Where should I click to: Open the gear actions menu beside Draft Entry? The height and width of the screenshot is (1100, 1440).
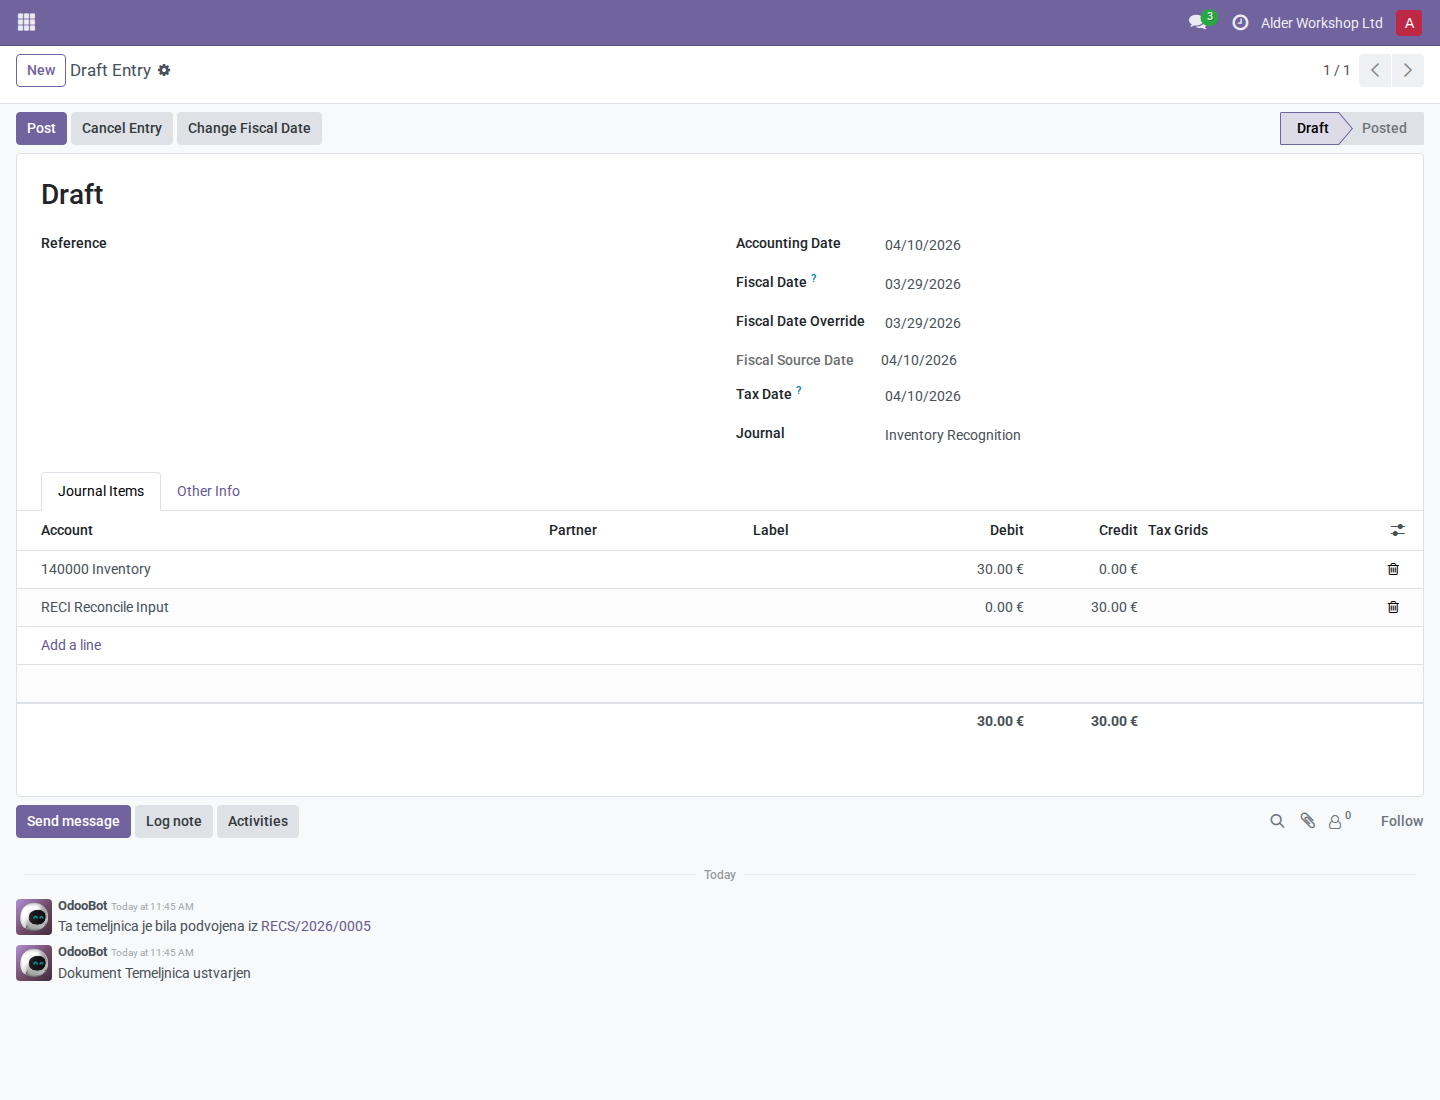(164, 70)
